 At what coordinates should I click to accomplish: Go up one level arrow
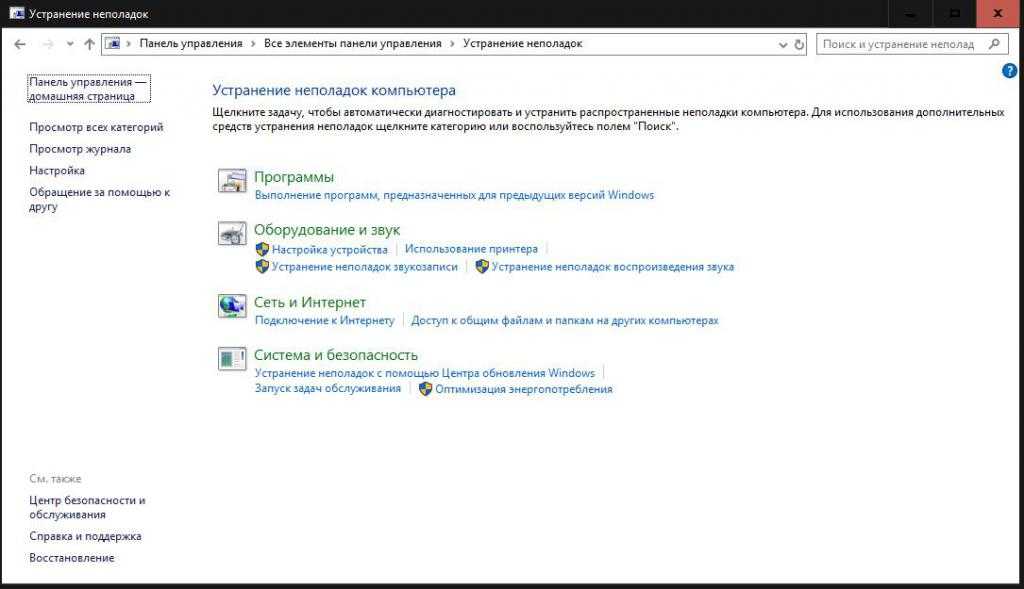tap(89, 44)
